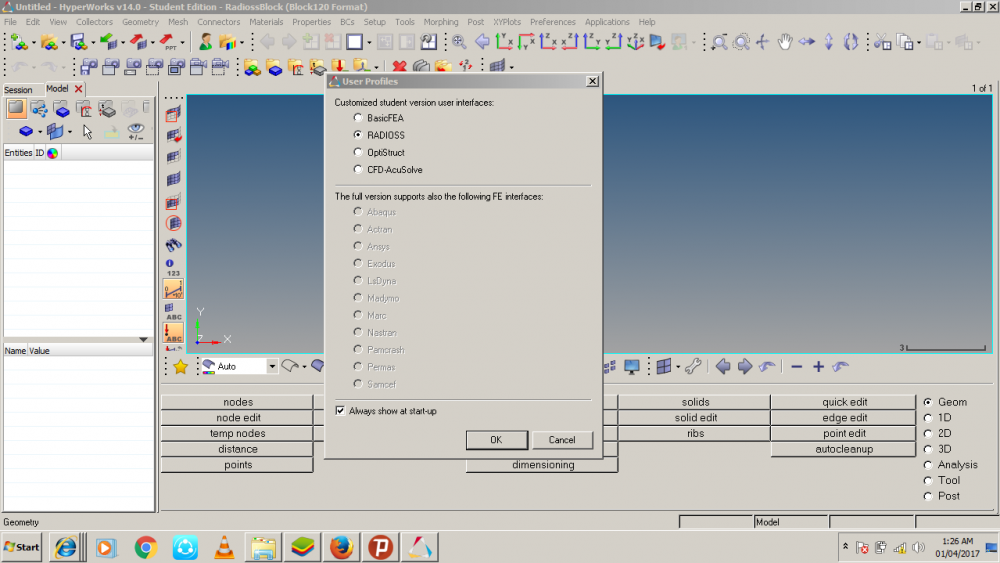Click the spin rotation icon
The height and width of the screenshot is (563, 1000).
[851, 42]
